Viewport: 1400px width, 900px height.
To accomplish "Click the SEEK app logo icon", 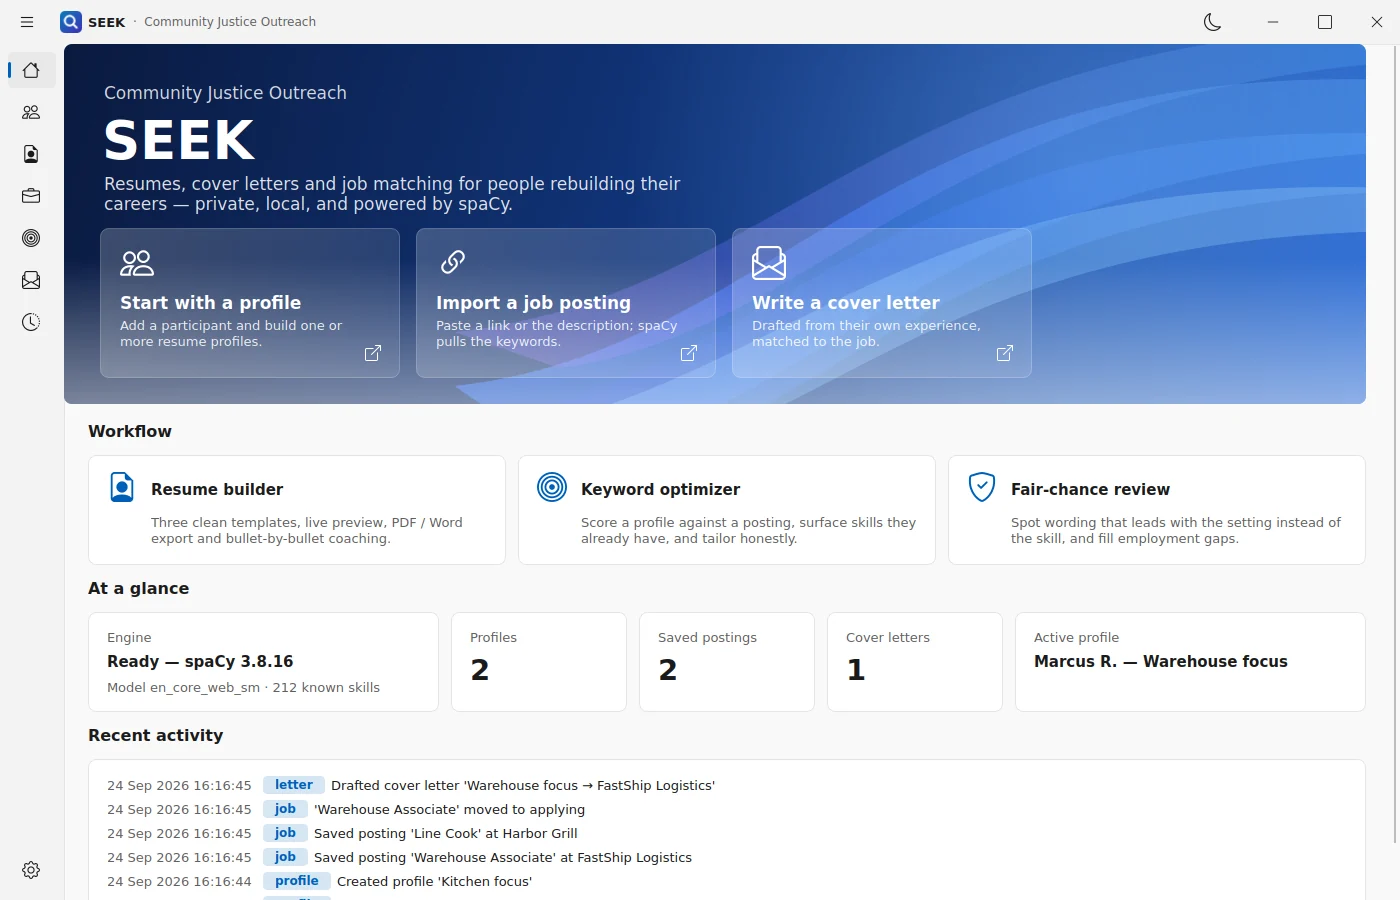I will point(70,22).
